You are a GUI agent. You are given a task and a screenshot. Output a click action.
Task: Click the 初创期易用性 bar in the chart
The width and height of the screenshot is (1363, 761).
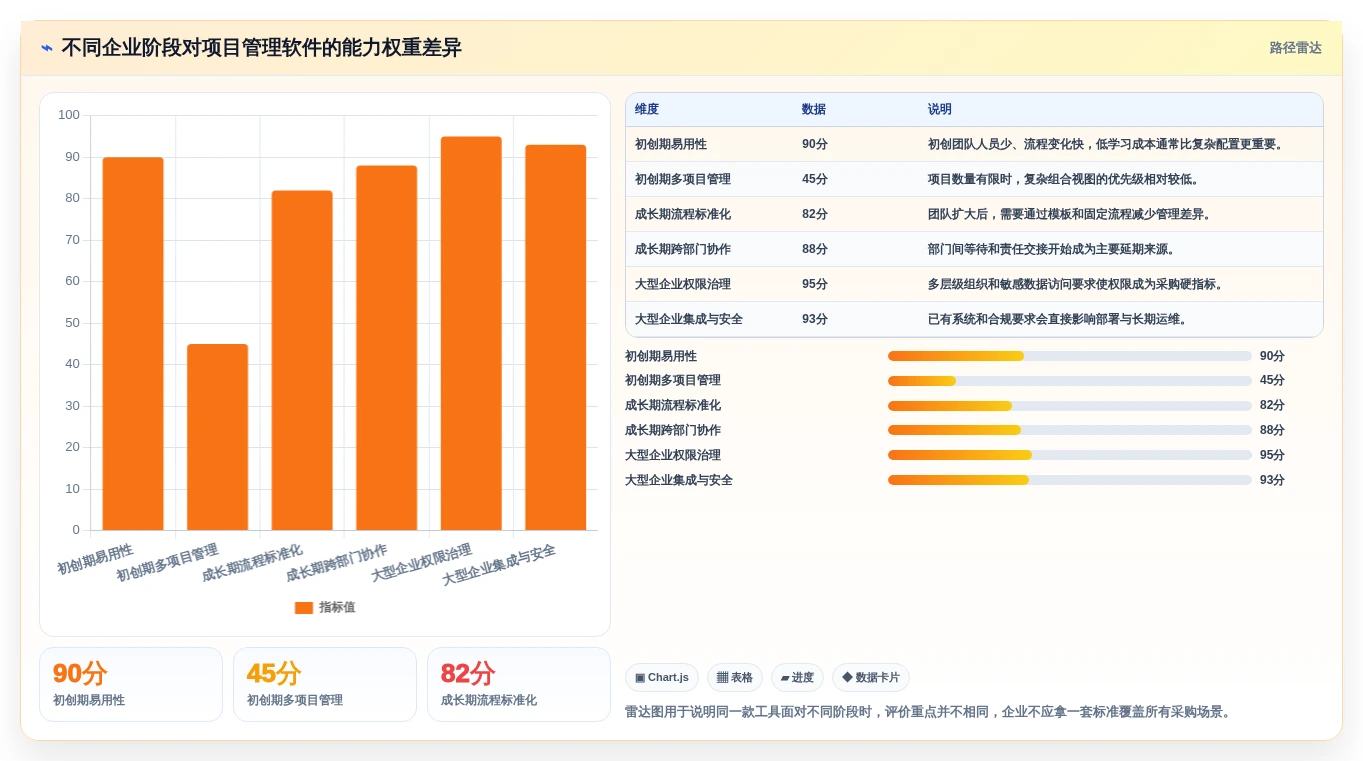tap(133, 343)
